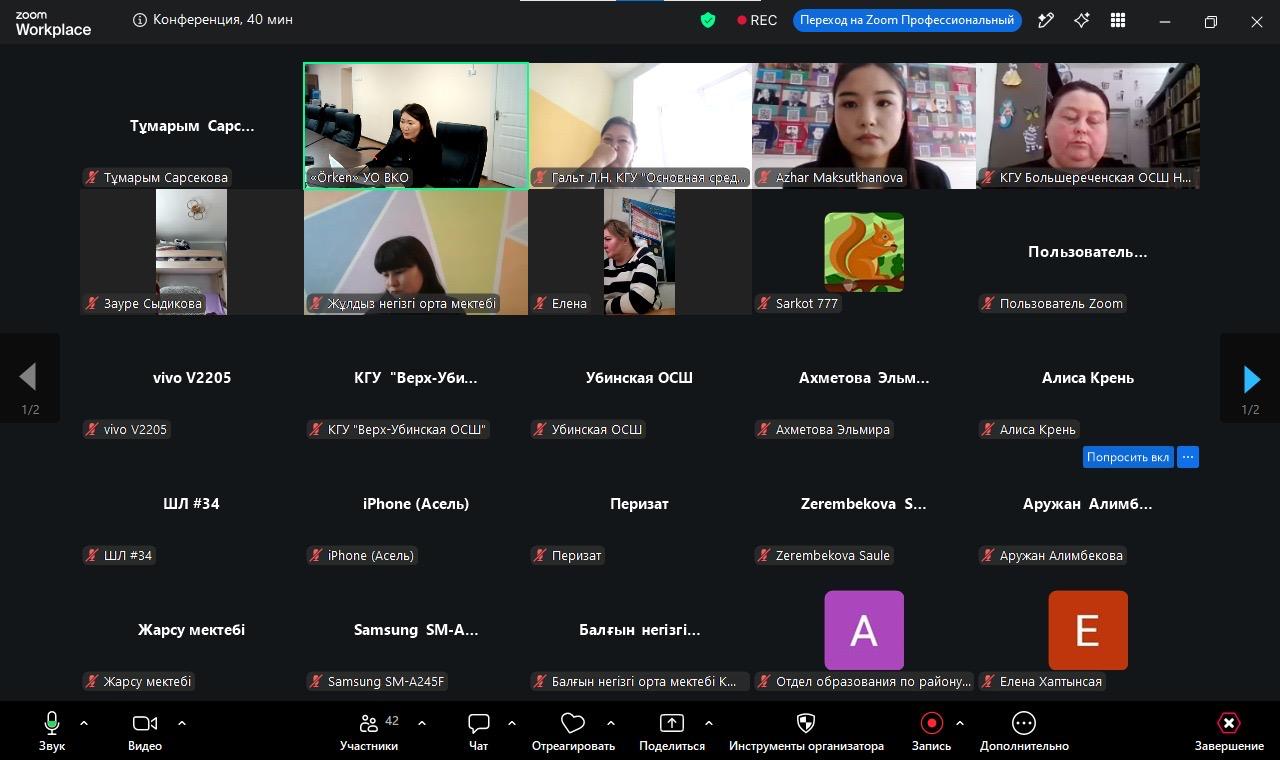The width and height of the screenshot is (1280, 760).
Task: Open the meeting info Конференция icon
Action: click(x=140, y=20)
